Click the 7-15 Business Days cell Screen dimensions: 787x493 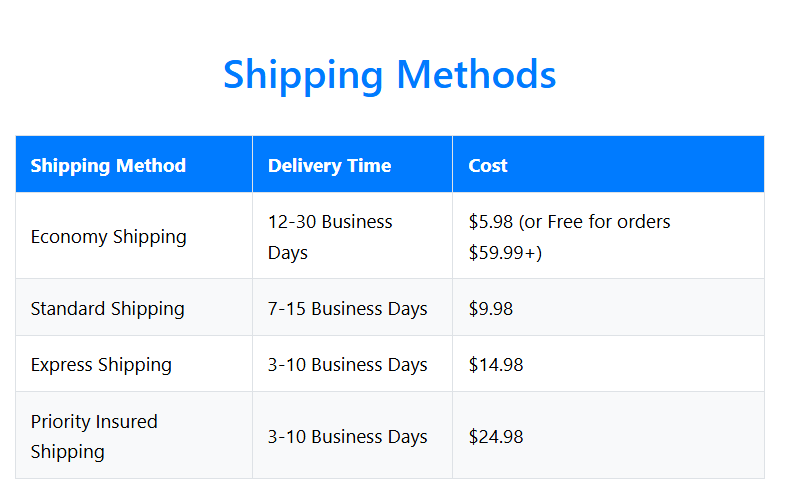click(347, 308)
